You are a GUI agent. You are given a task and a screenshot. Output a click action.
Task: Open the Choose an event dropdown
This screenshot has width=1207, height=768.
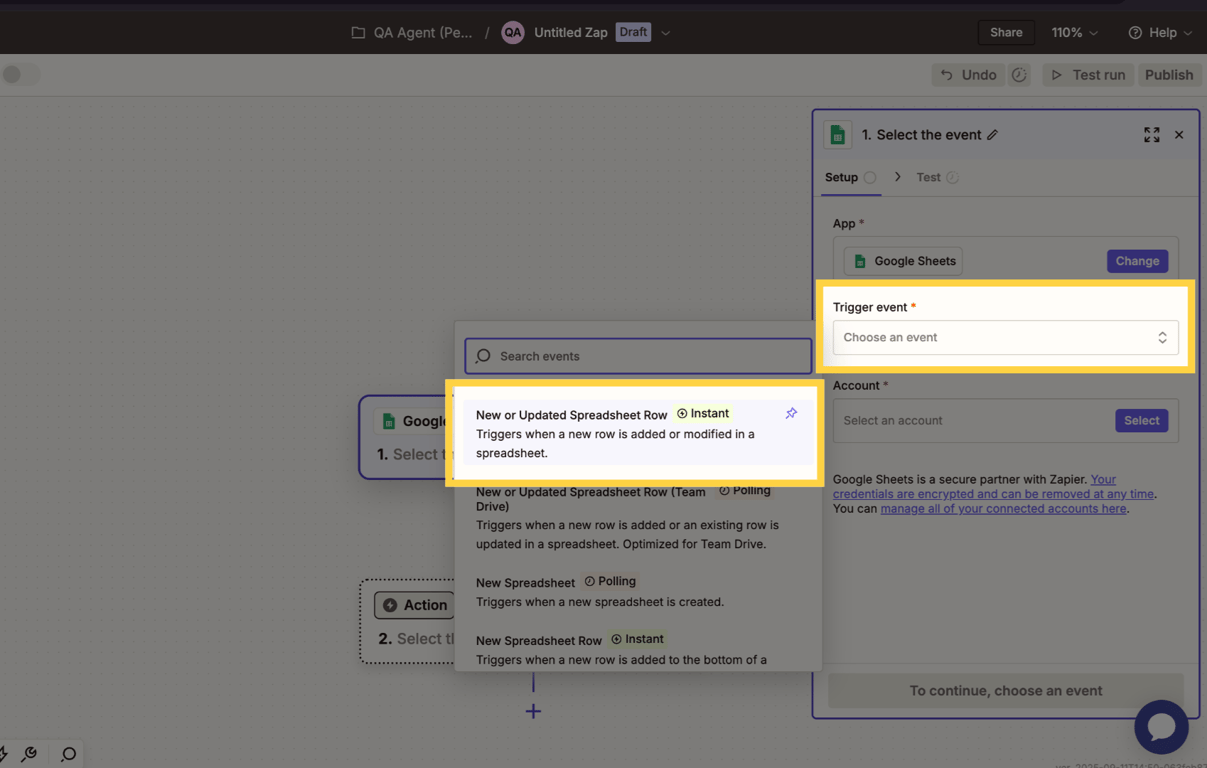[x=1005, y=337]
